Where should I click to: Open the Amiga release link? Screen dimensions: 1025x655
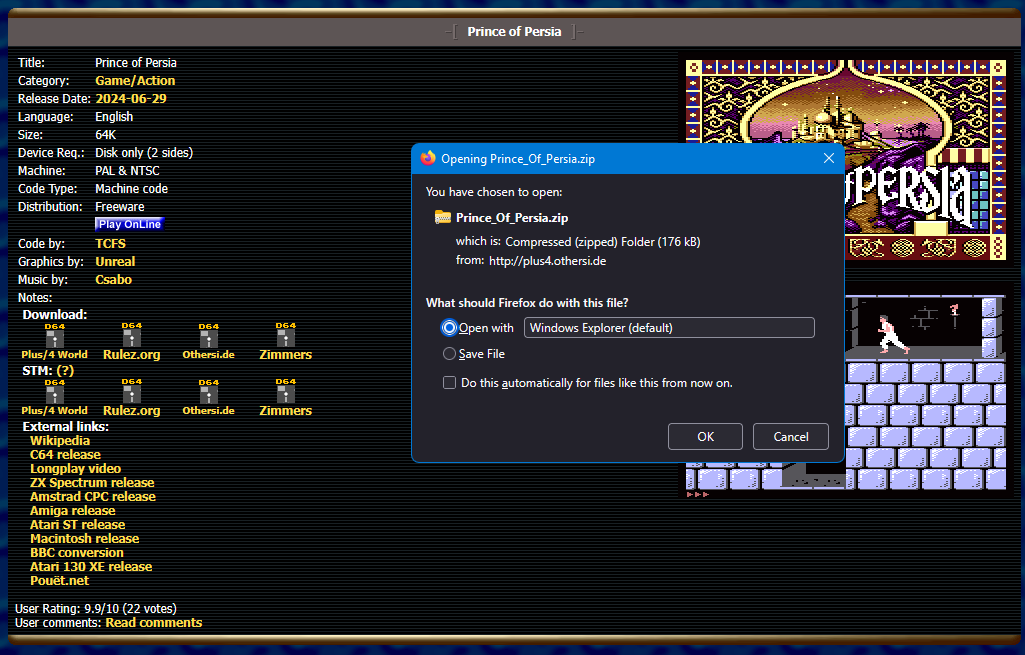(x=73, y=511)
